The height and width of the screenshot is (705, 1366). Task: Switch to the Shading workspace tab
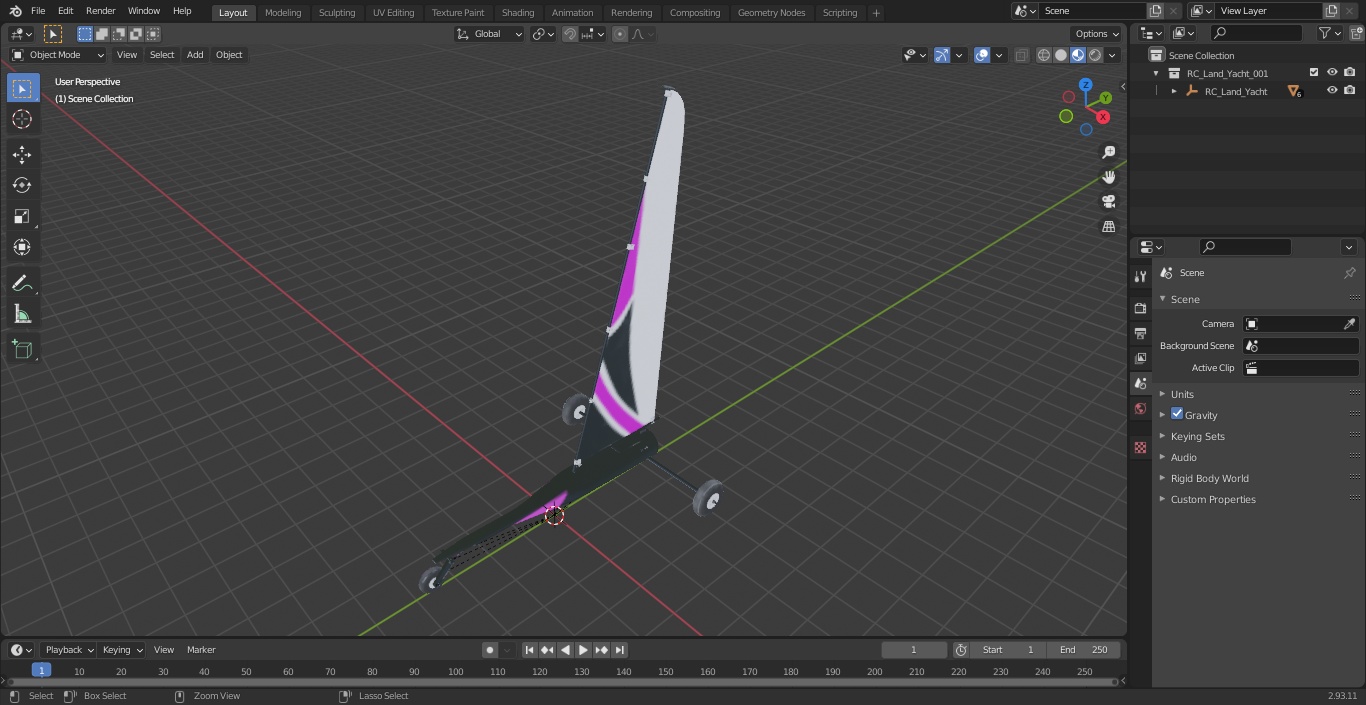518,12
